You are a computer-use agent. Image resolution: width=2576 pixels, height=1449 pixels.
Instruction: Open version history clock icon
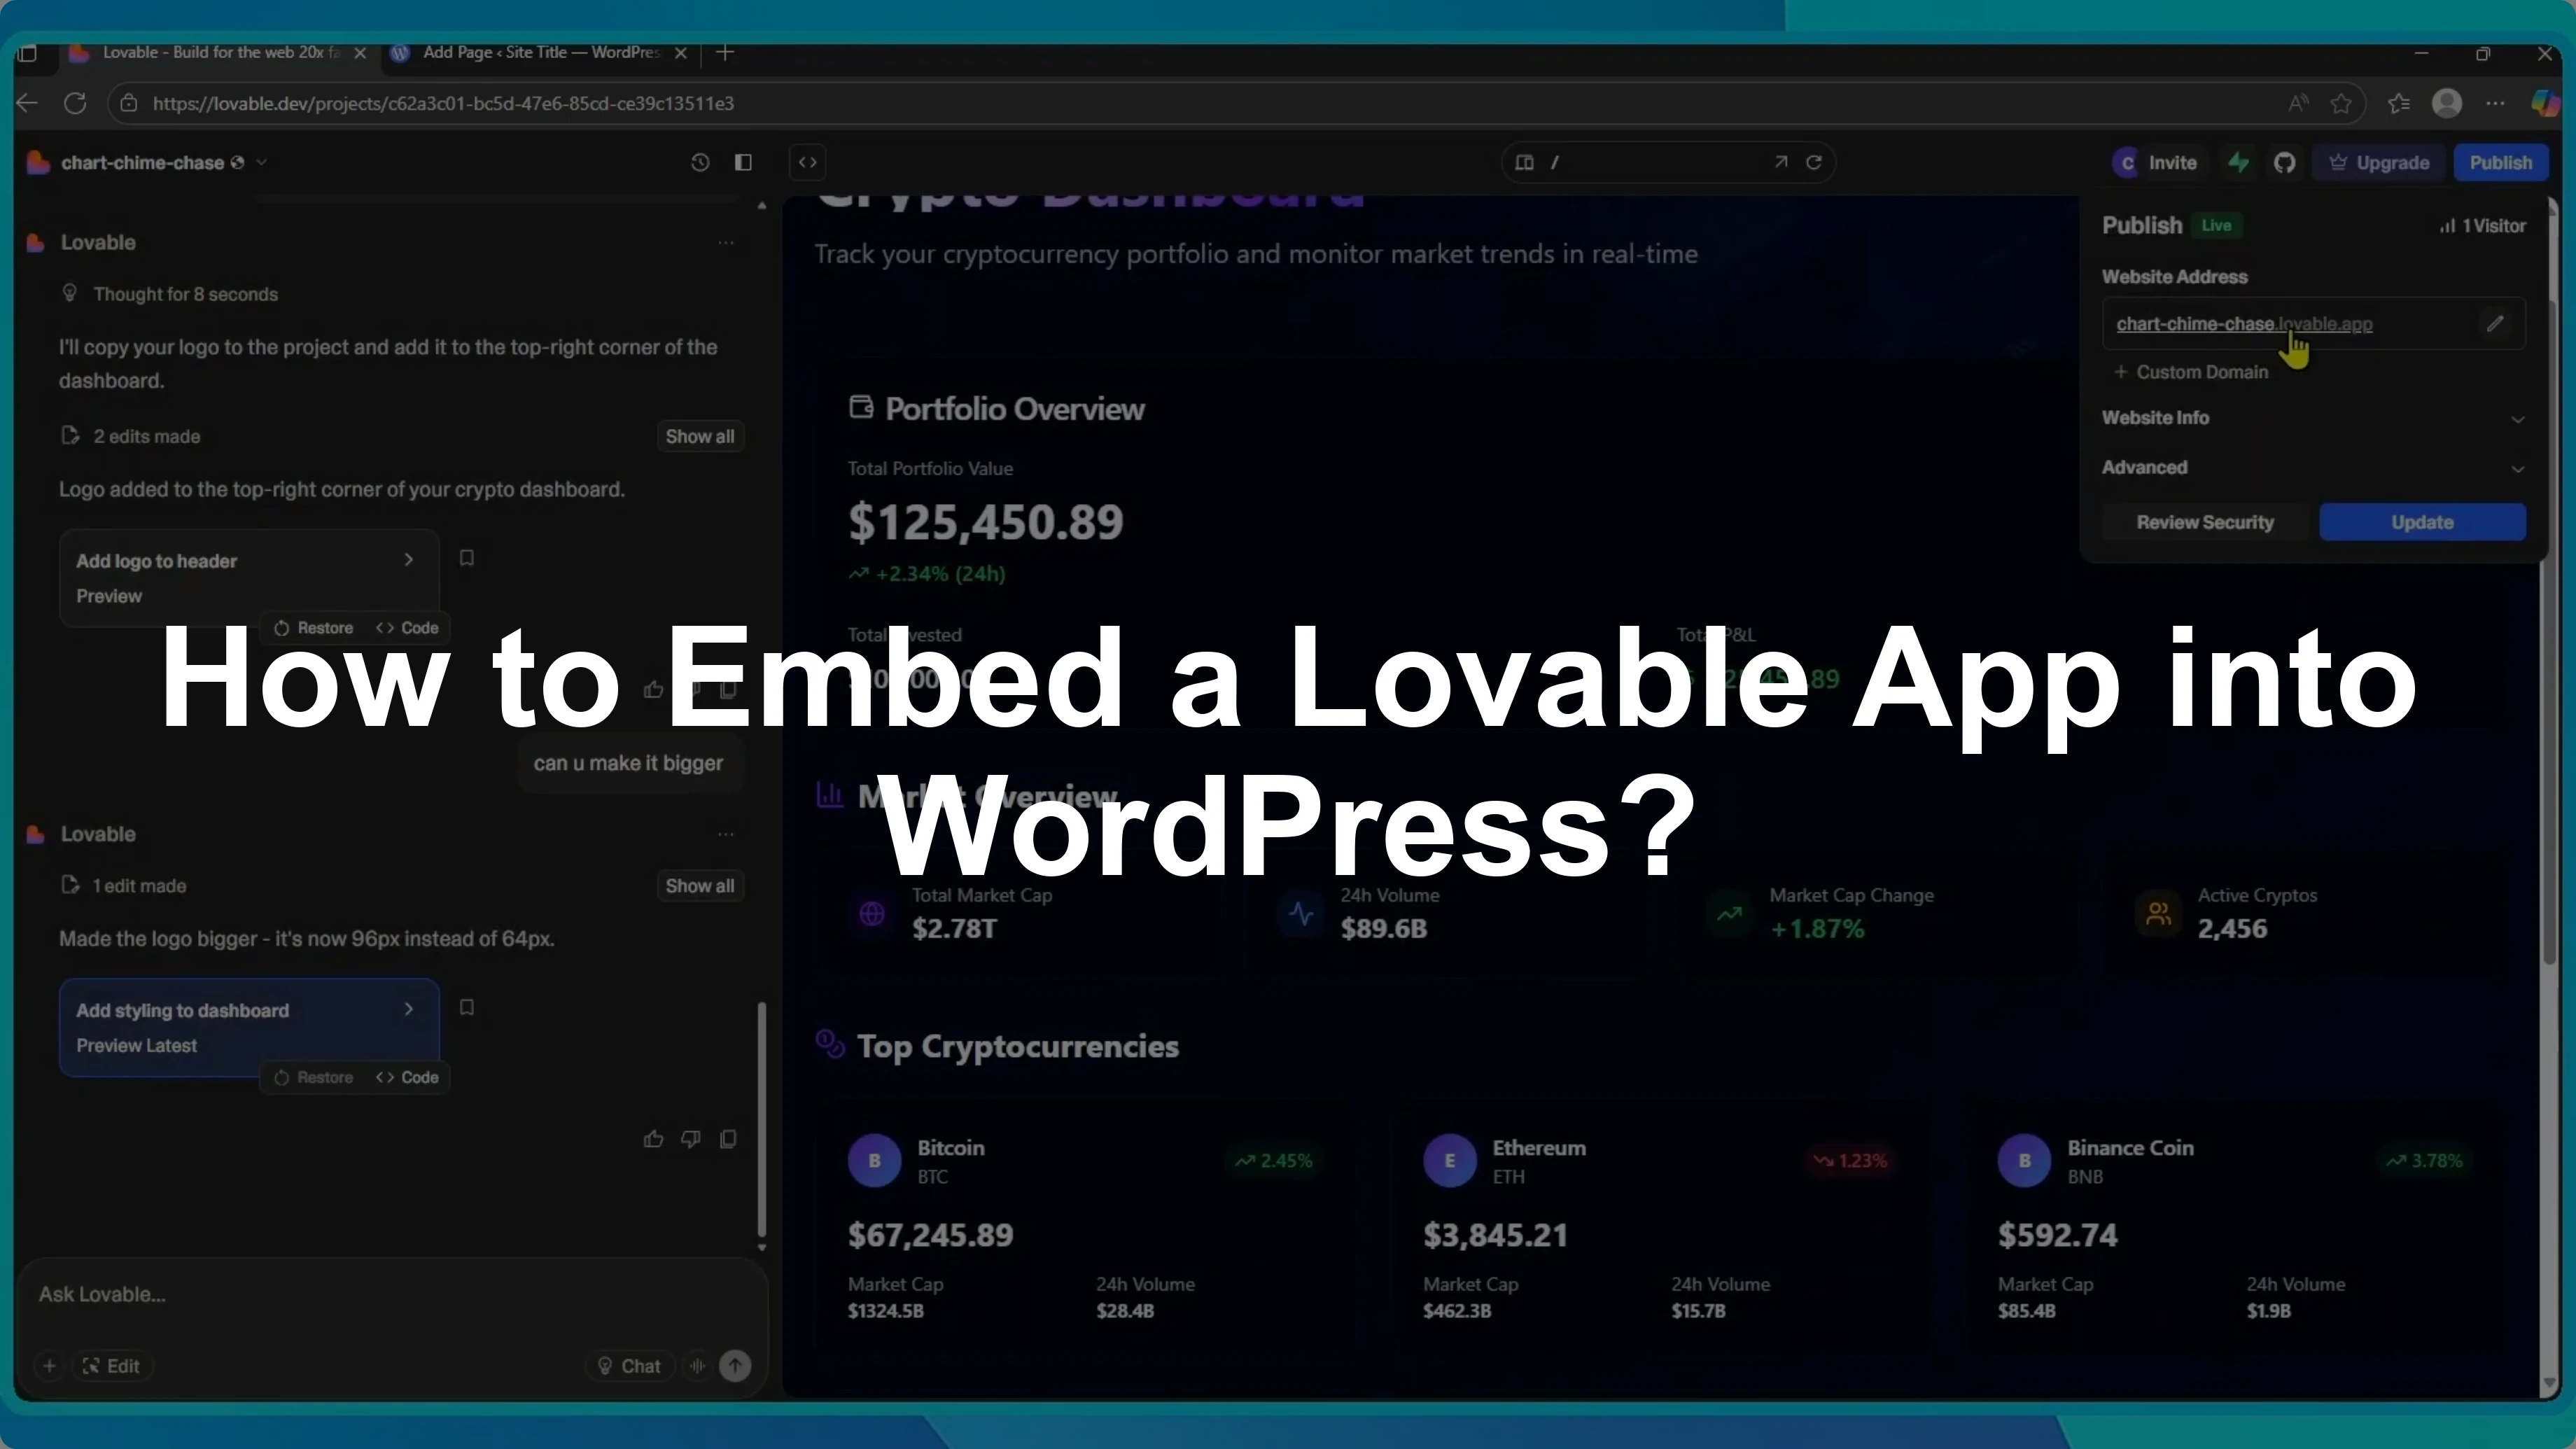(700, 162)
